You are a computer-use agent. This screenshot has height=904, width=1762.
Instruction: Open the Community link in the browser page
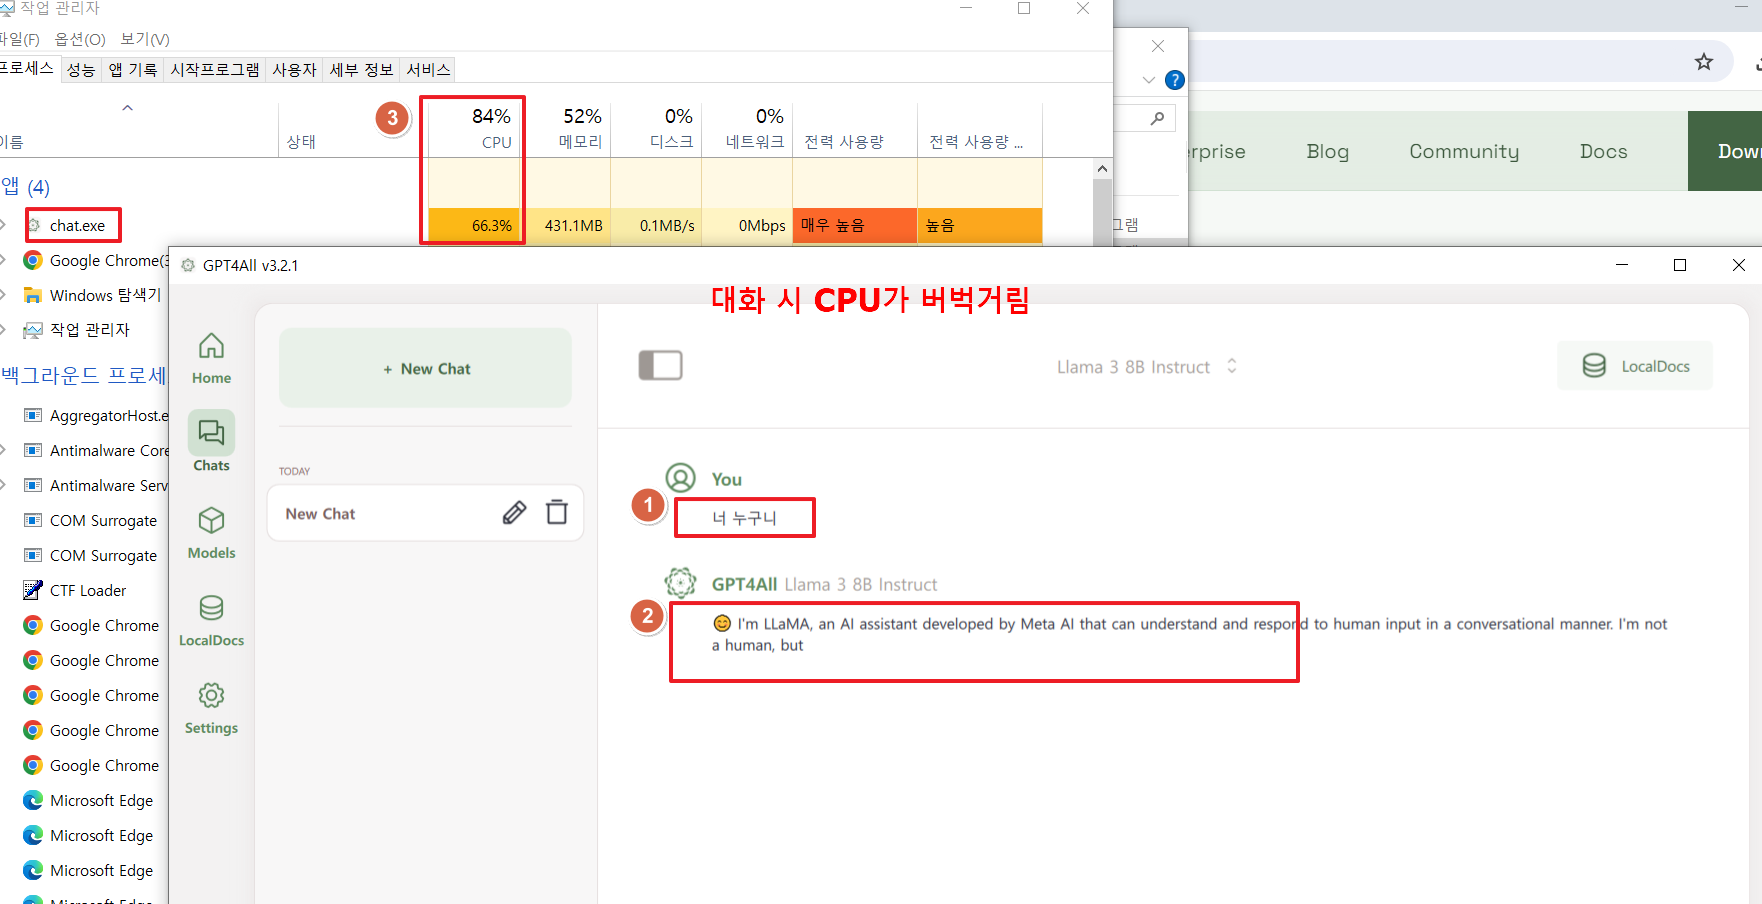pos(1464,151)
